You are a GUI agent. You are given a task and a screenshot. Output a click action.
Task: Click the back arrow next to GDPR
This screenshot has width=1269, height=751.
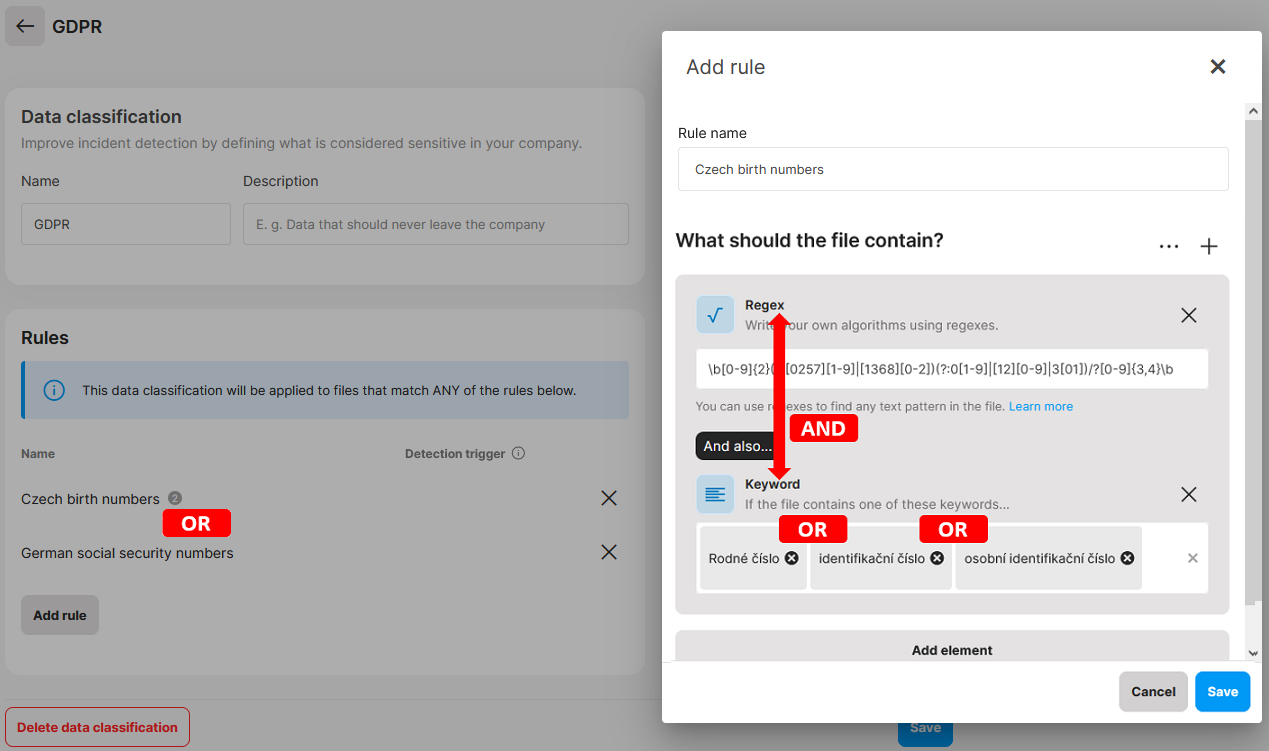point(25,27)
